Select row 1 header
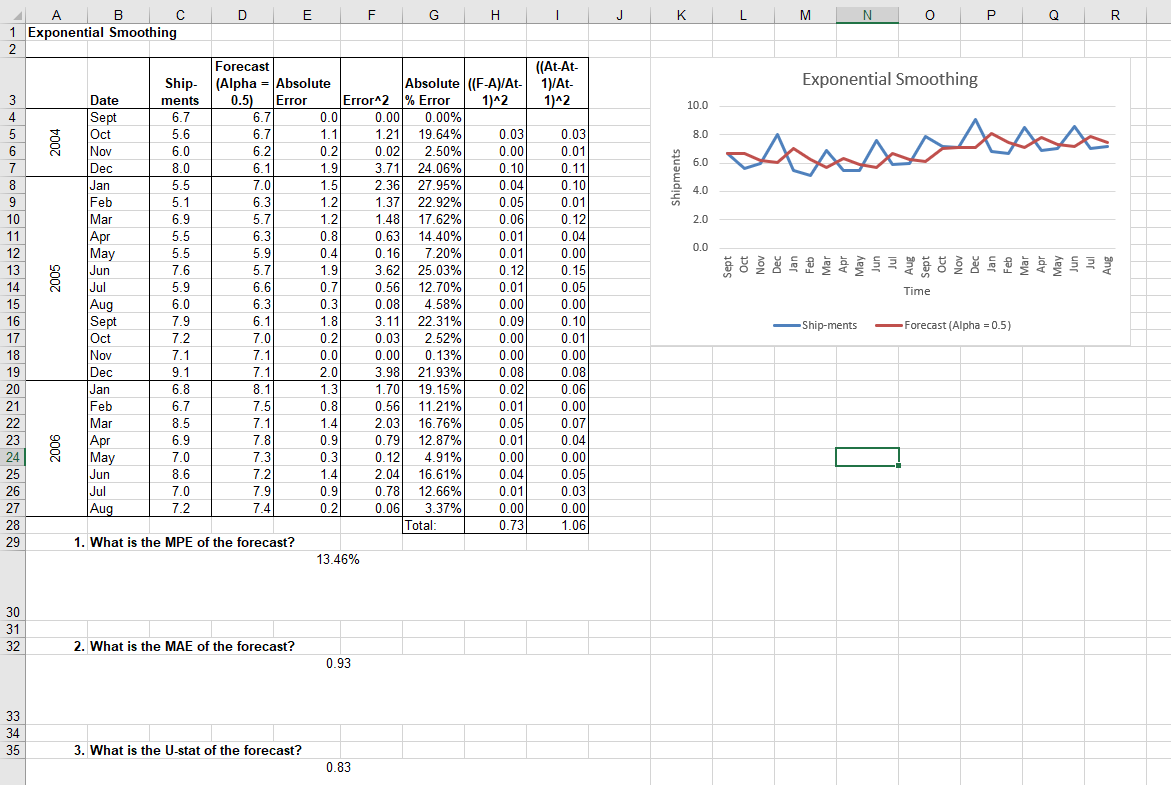Viewport: 1171px width, 785px height. (x=13, y=32)
